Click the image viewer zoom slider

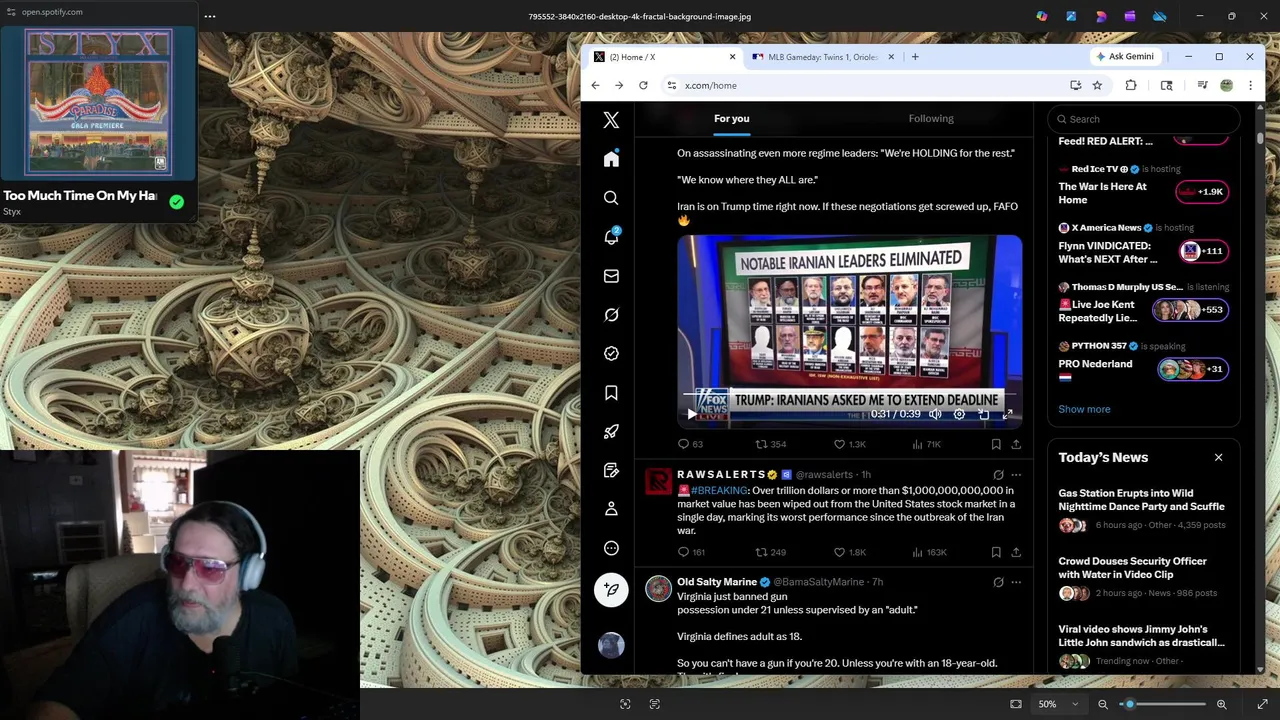click(1162, 704)
